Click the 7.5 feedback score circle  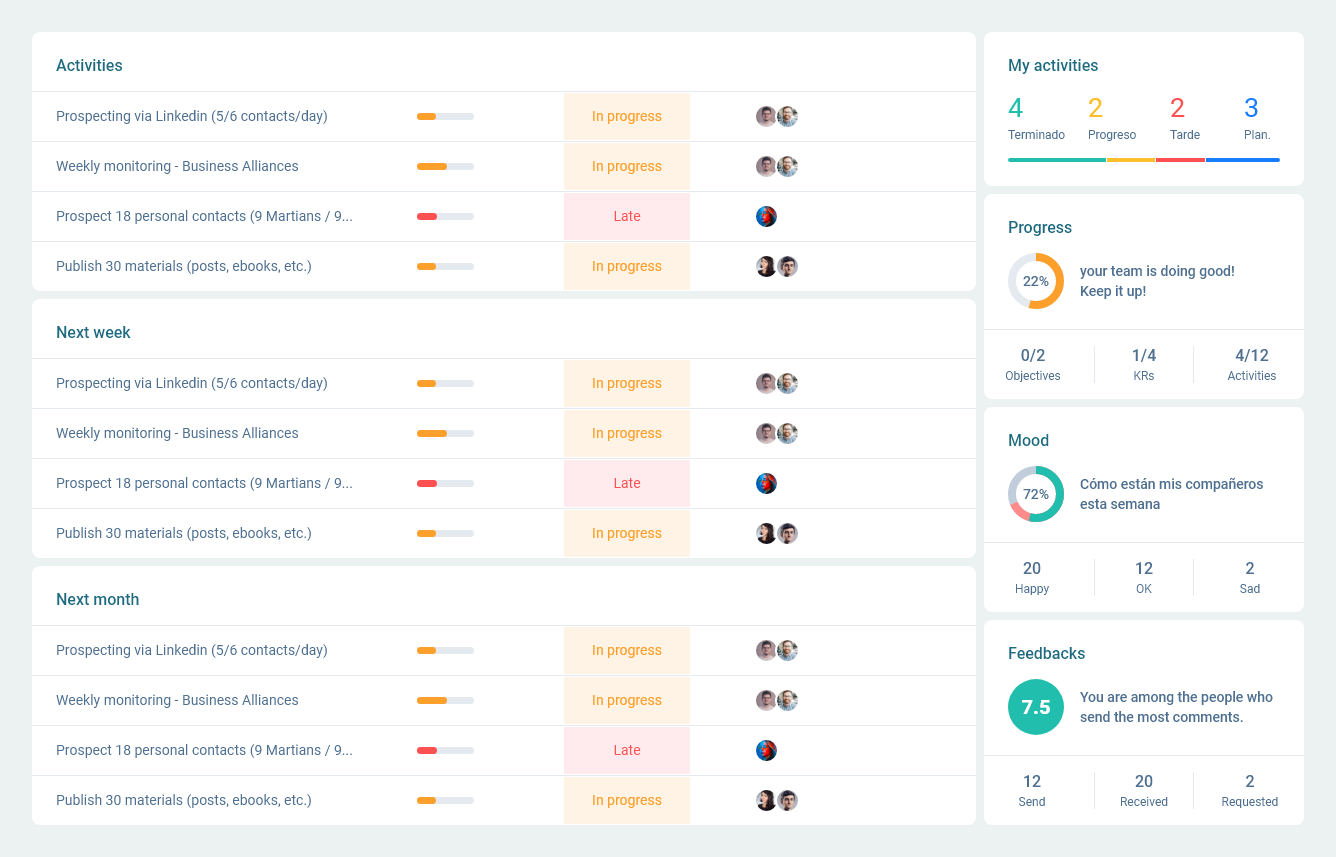[x=1035, y=707]
